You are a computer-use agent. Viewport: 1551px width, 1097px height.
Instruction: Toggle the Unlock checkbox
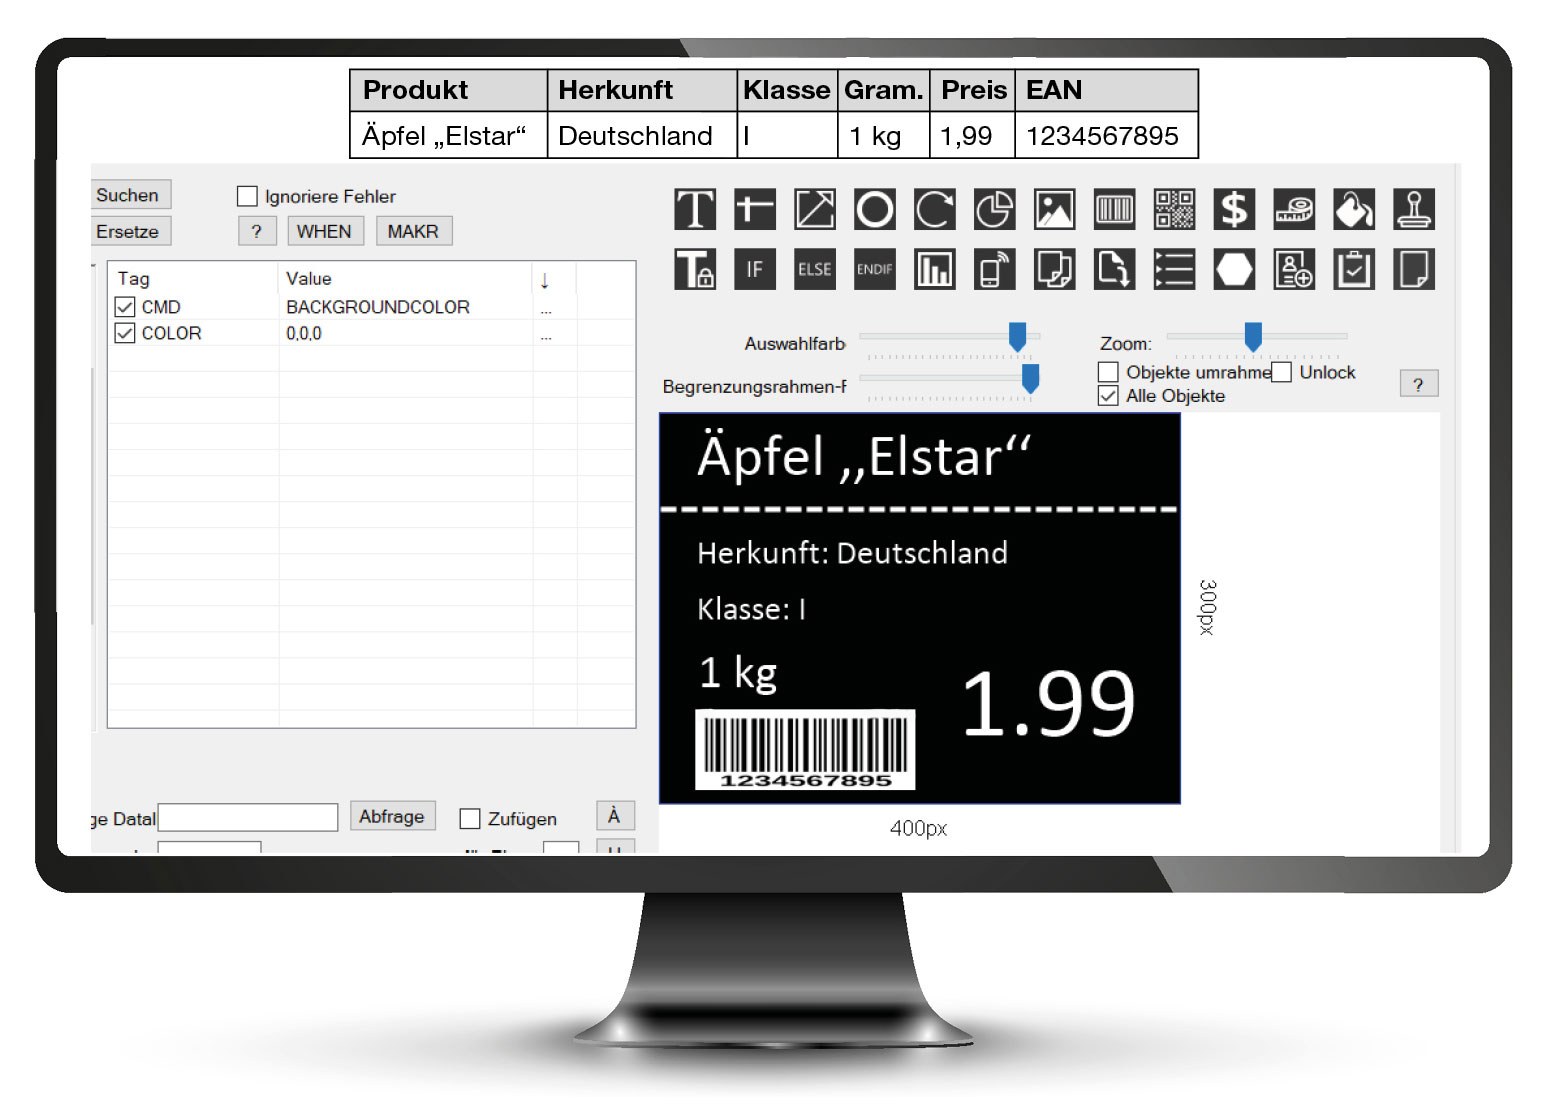coord(1282,372)
